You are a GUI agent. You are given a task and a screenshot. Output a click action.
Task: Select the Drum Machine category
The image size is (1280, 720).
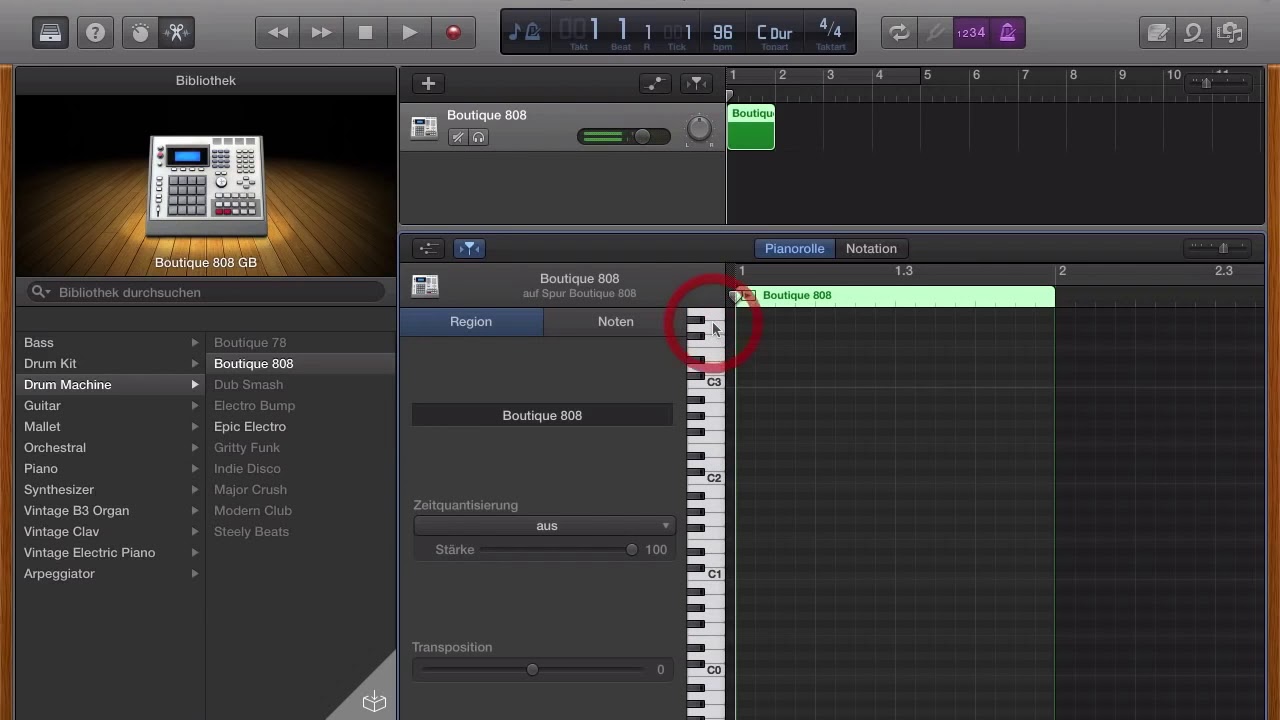click(110, 385)
